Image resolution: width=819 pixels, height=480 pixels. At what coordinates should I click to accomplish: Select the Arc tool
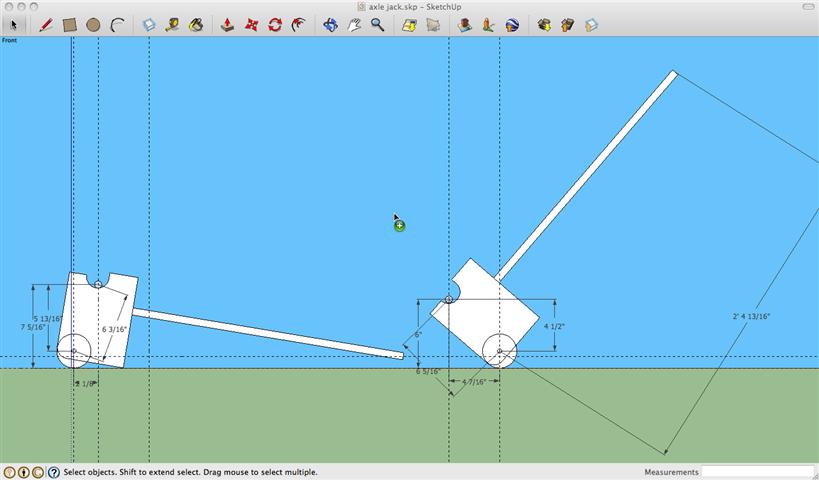tap(117, 25)
